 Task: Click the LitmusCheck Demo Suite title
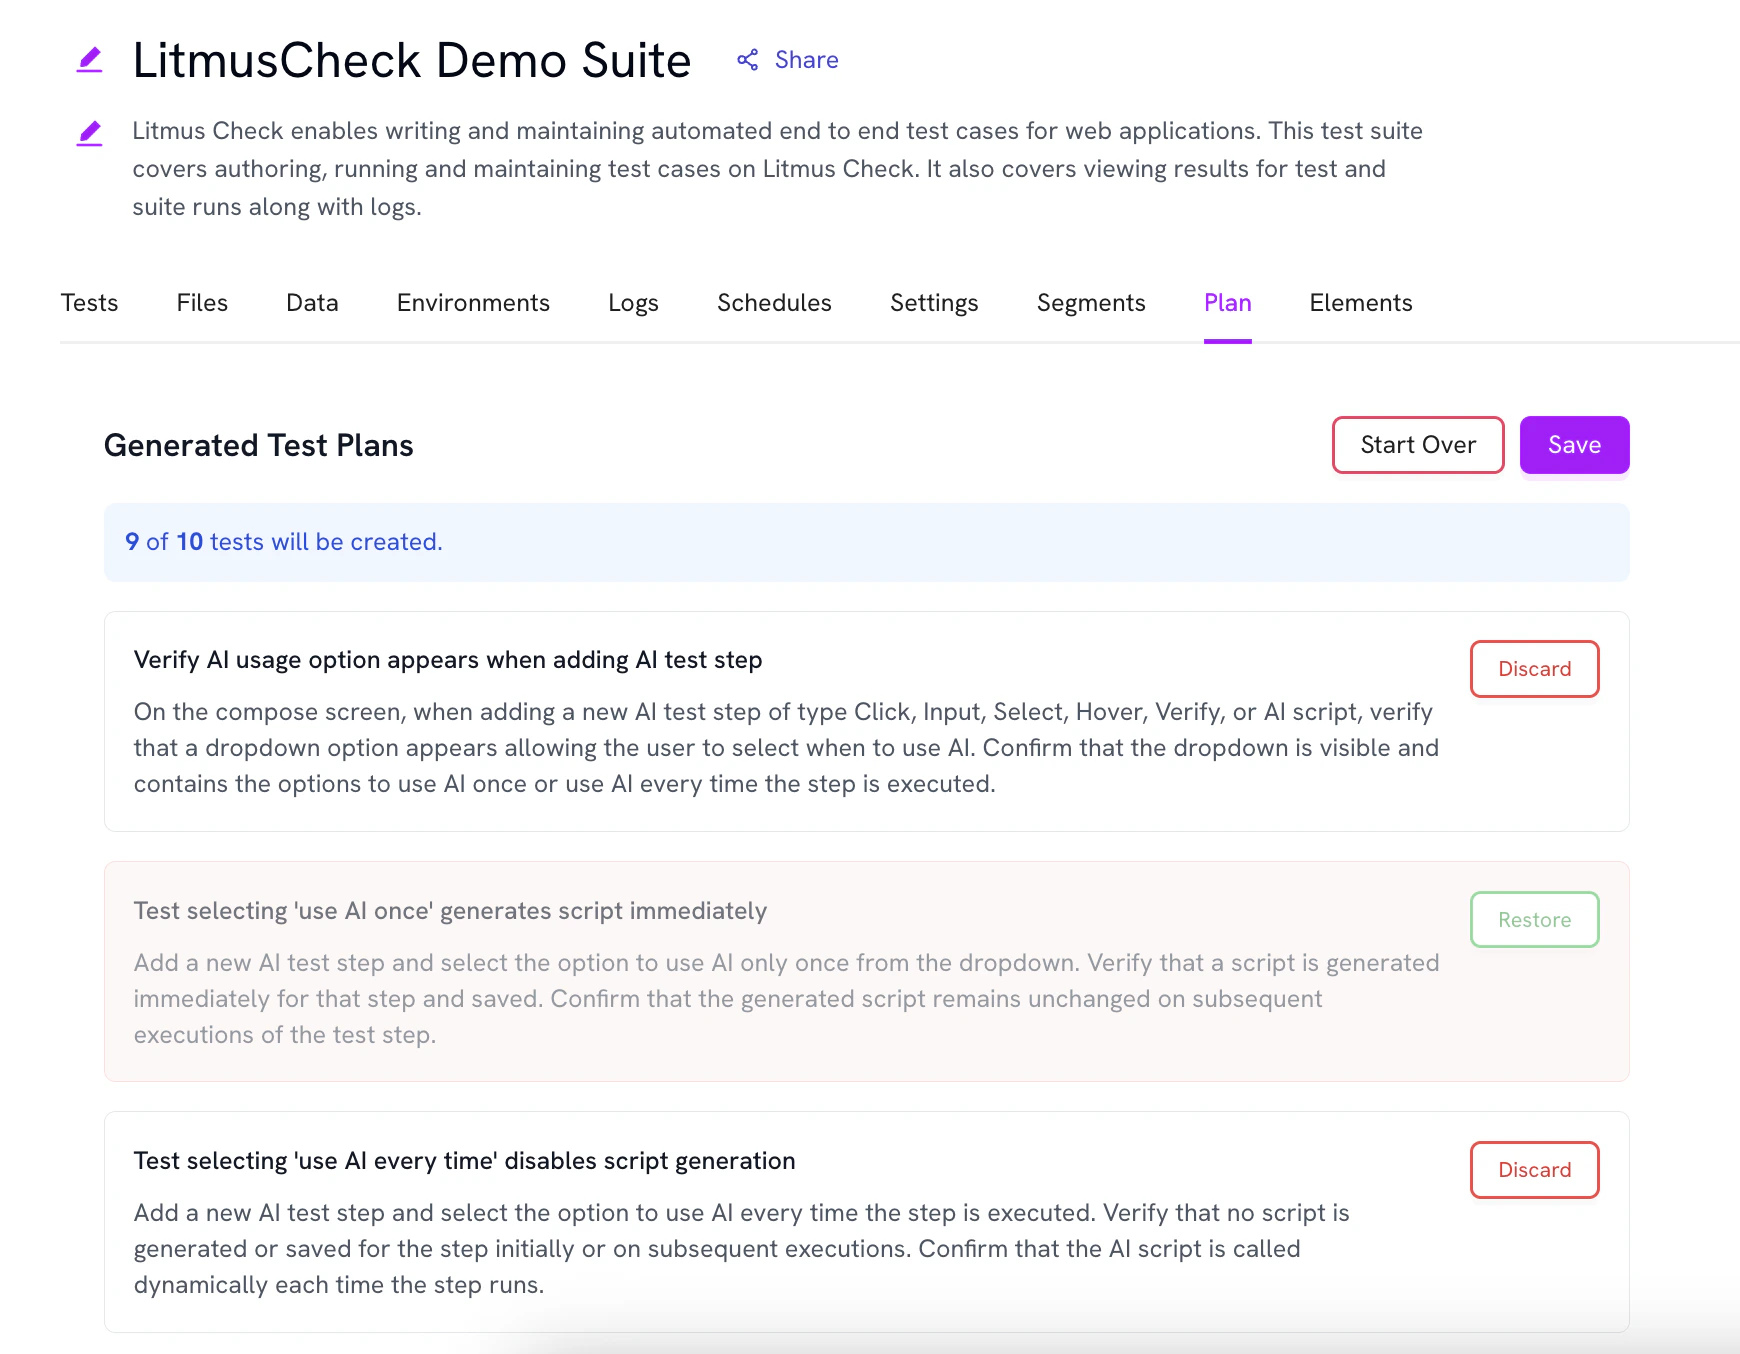tap(412, 60)
